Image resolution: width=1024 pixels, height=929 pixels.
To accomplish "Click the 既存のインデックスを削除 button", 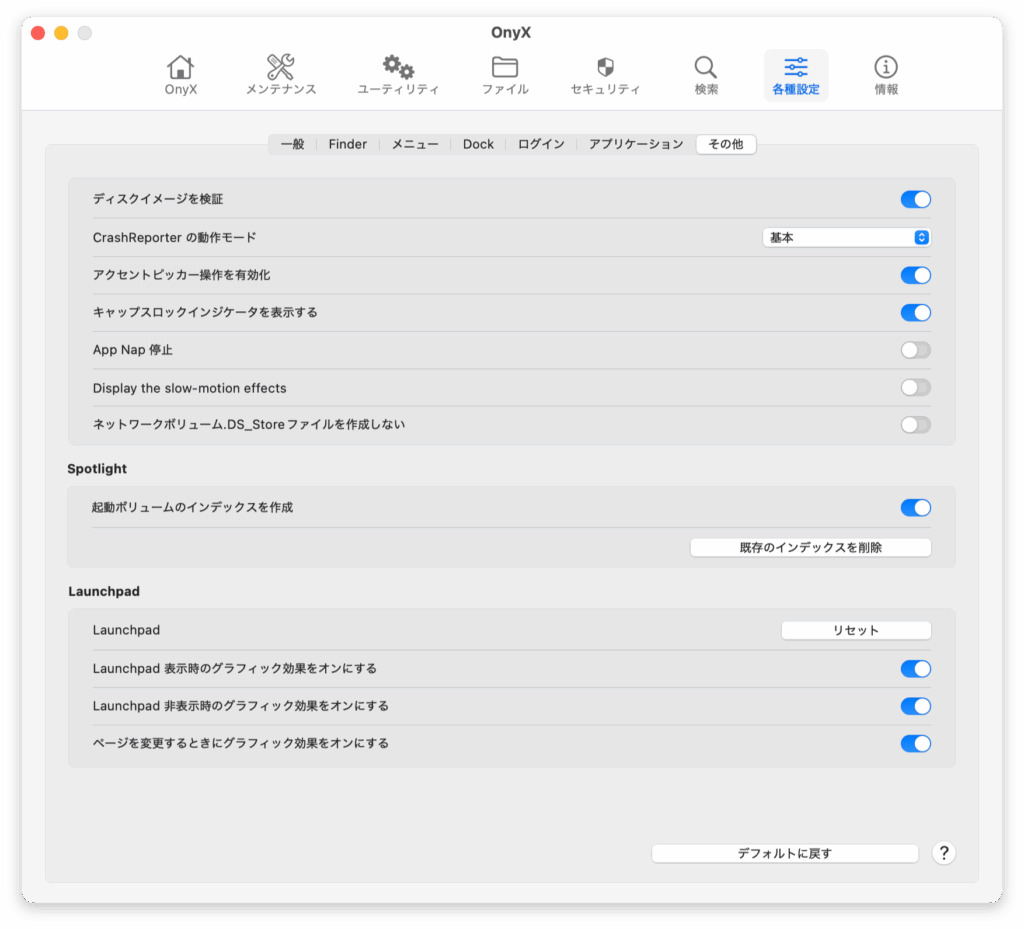I will pos(810,548).
